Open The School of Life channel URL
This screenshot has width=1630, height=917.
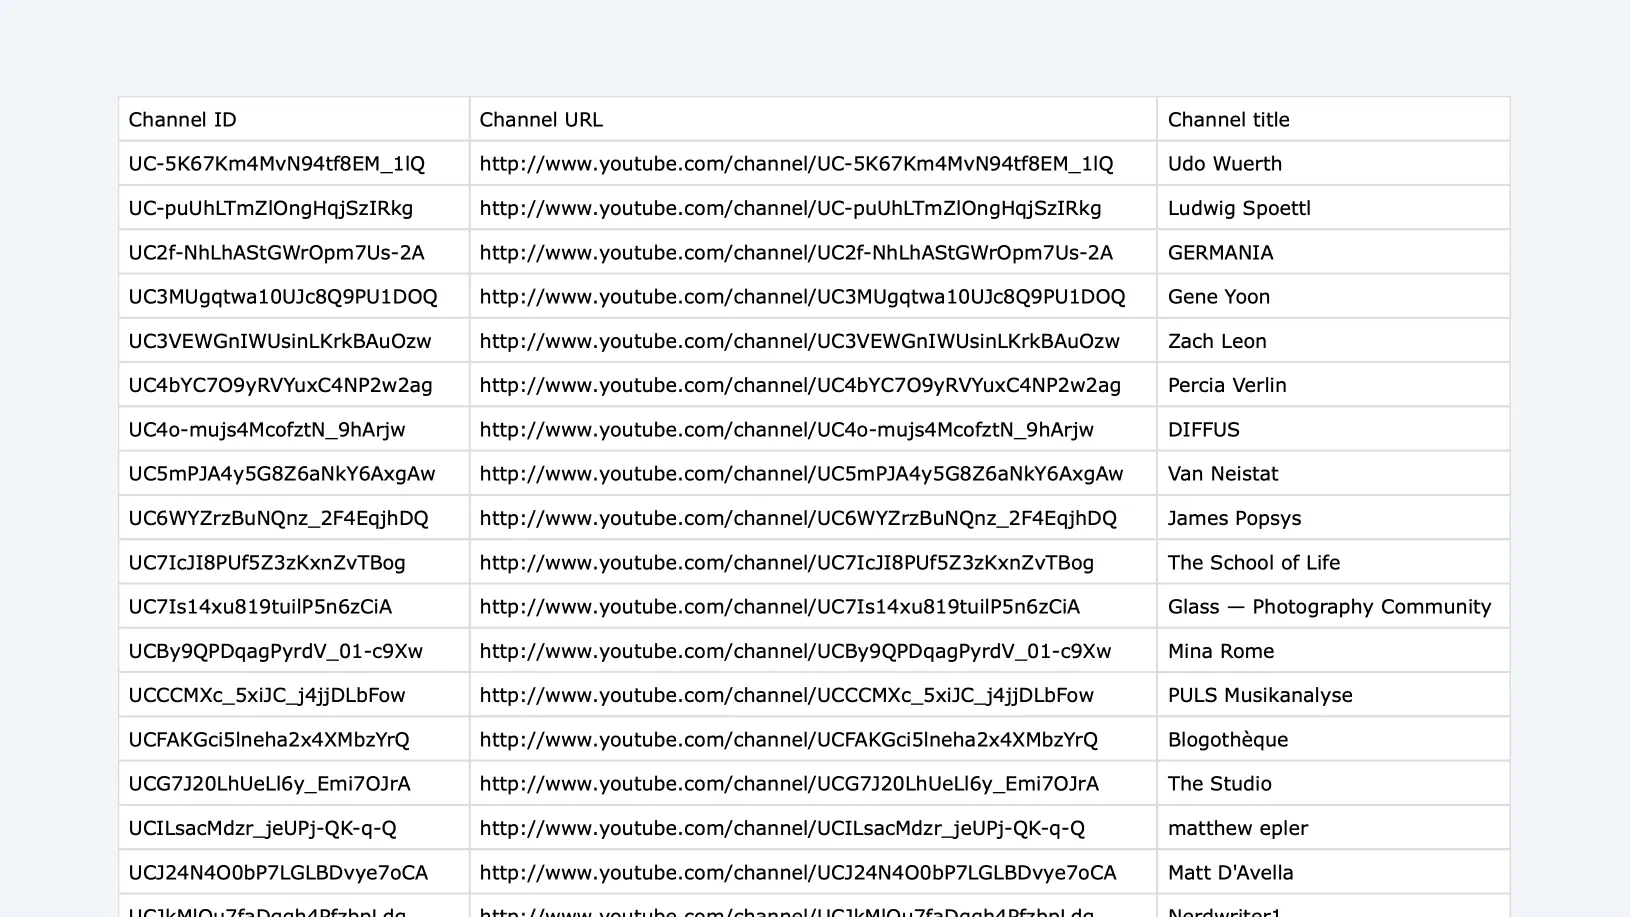tap(787, 562)
